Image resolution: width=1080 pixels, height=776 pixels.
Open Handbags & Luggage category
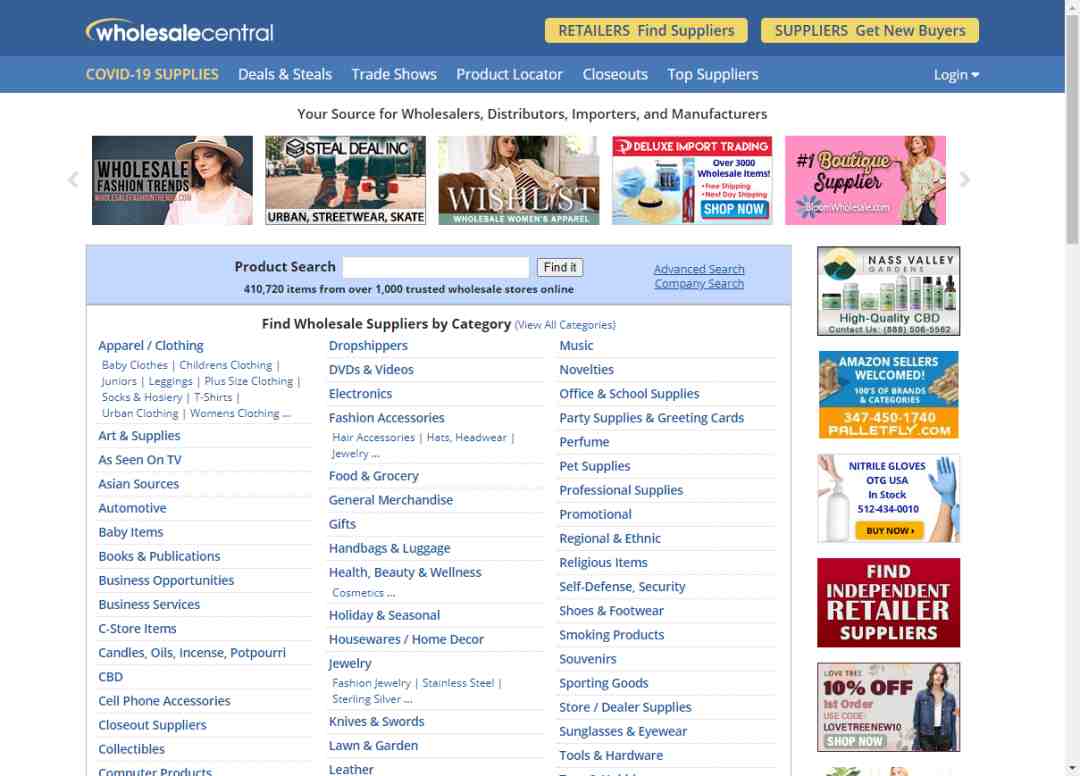click(x=389, y=548)
